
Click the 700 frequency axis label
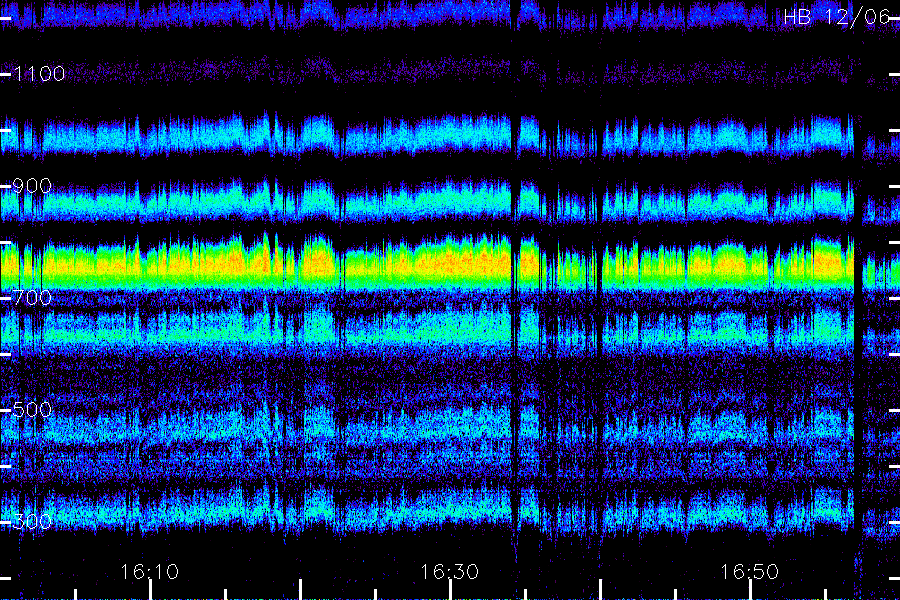coord(32,297)
